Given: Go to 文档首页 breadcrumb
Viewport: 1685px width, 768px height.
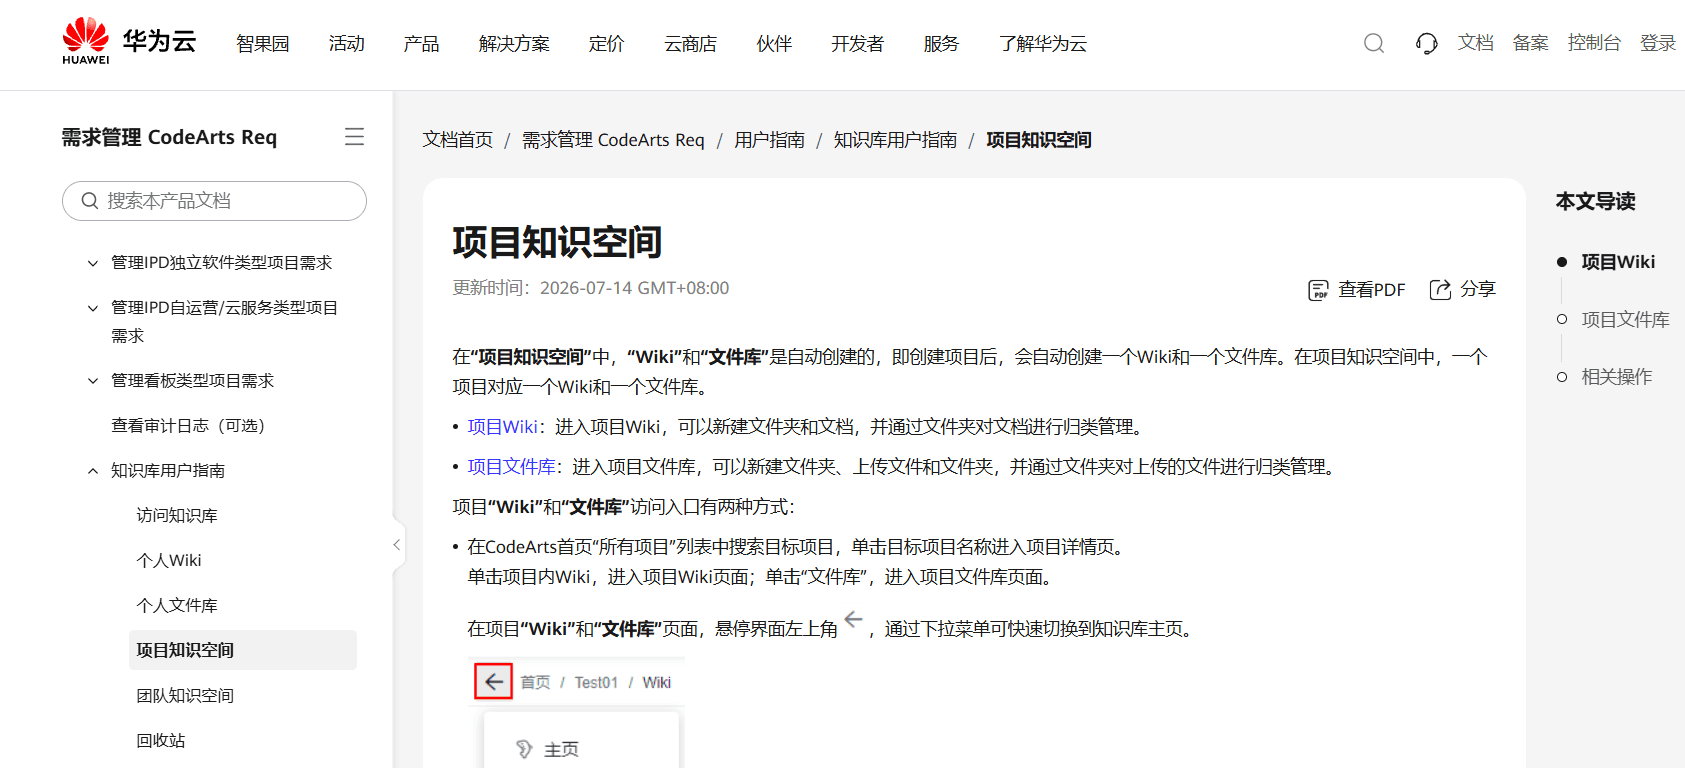Looking at the screenshot, I should point(458,140).
